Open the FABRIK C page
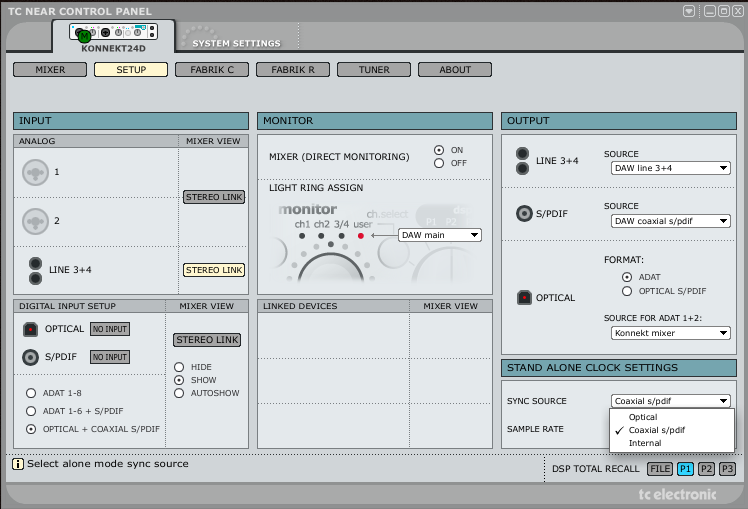The image size is (748, 509). pyautogui.click(x=212, y=70)
